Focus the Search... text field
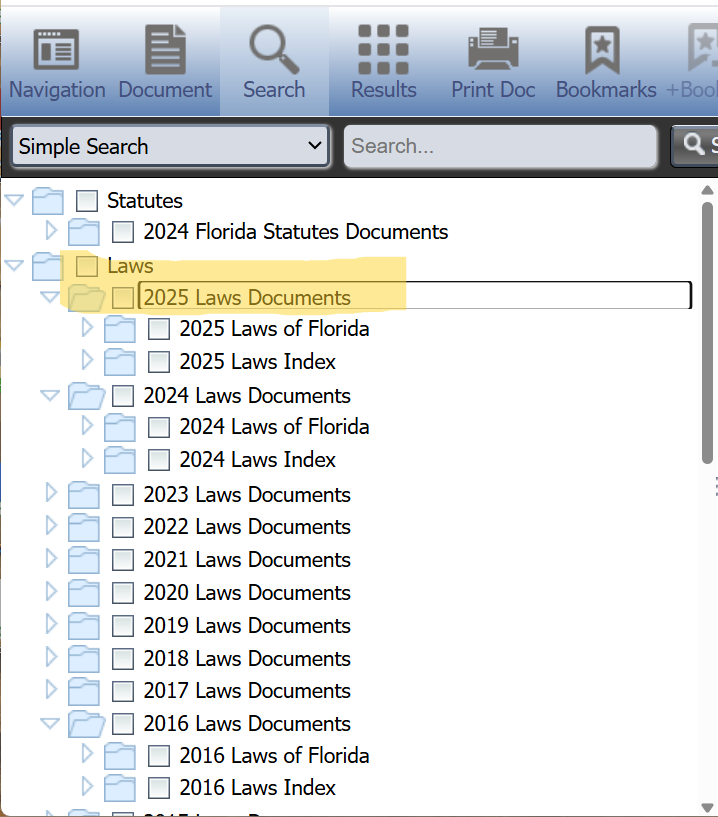This screenshot has width=718, height=817. click(x=500, y=146)
